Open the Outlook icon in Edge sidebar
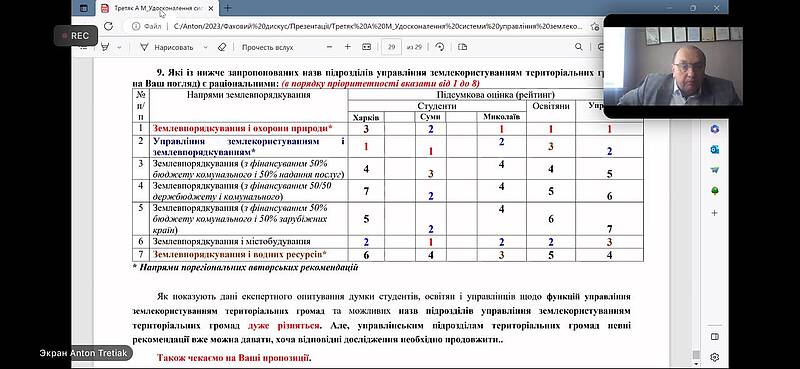Screen dimensions: 800x369 point(714,150)
